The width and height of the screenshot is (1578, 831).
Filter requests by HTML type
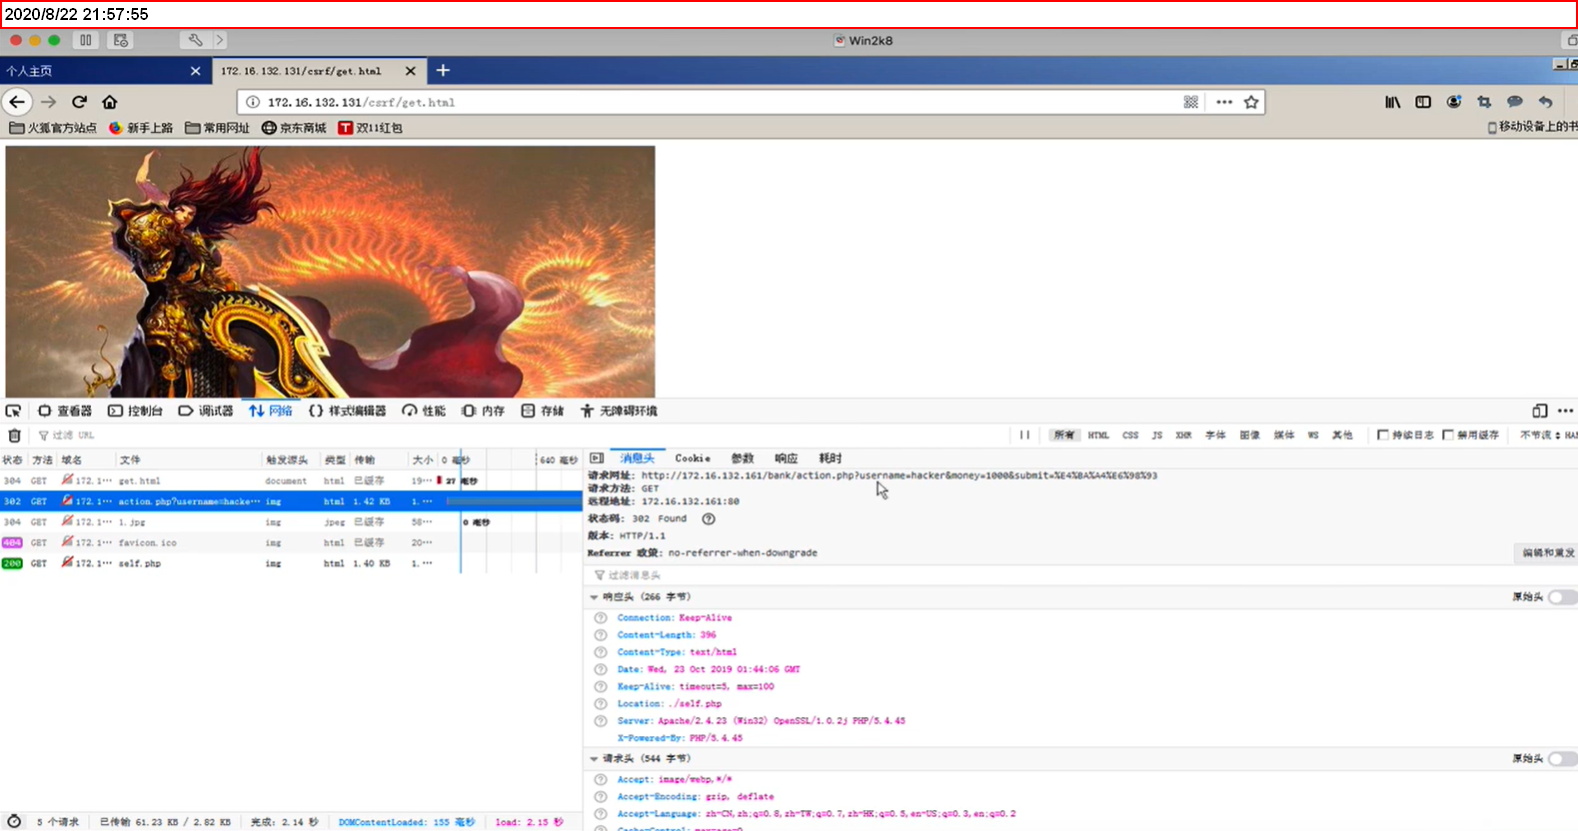(1098, 435)
